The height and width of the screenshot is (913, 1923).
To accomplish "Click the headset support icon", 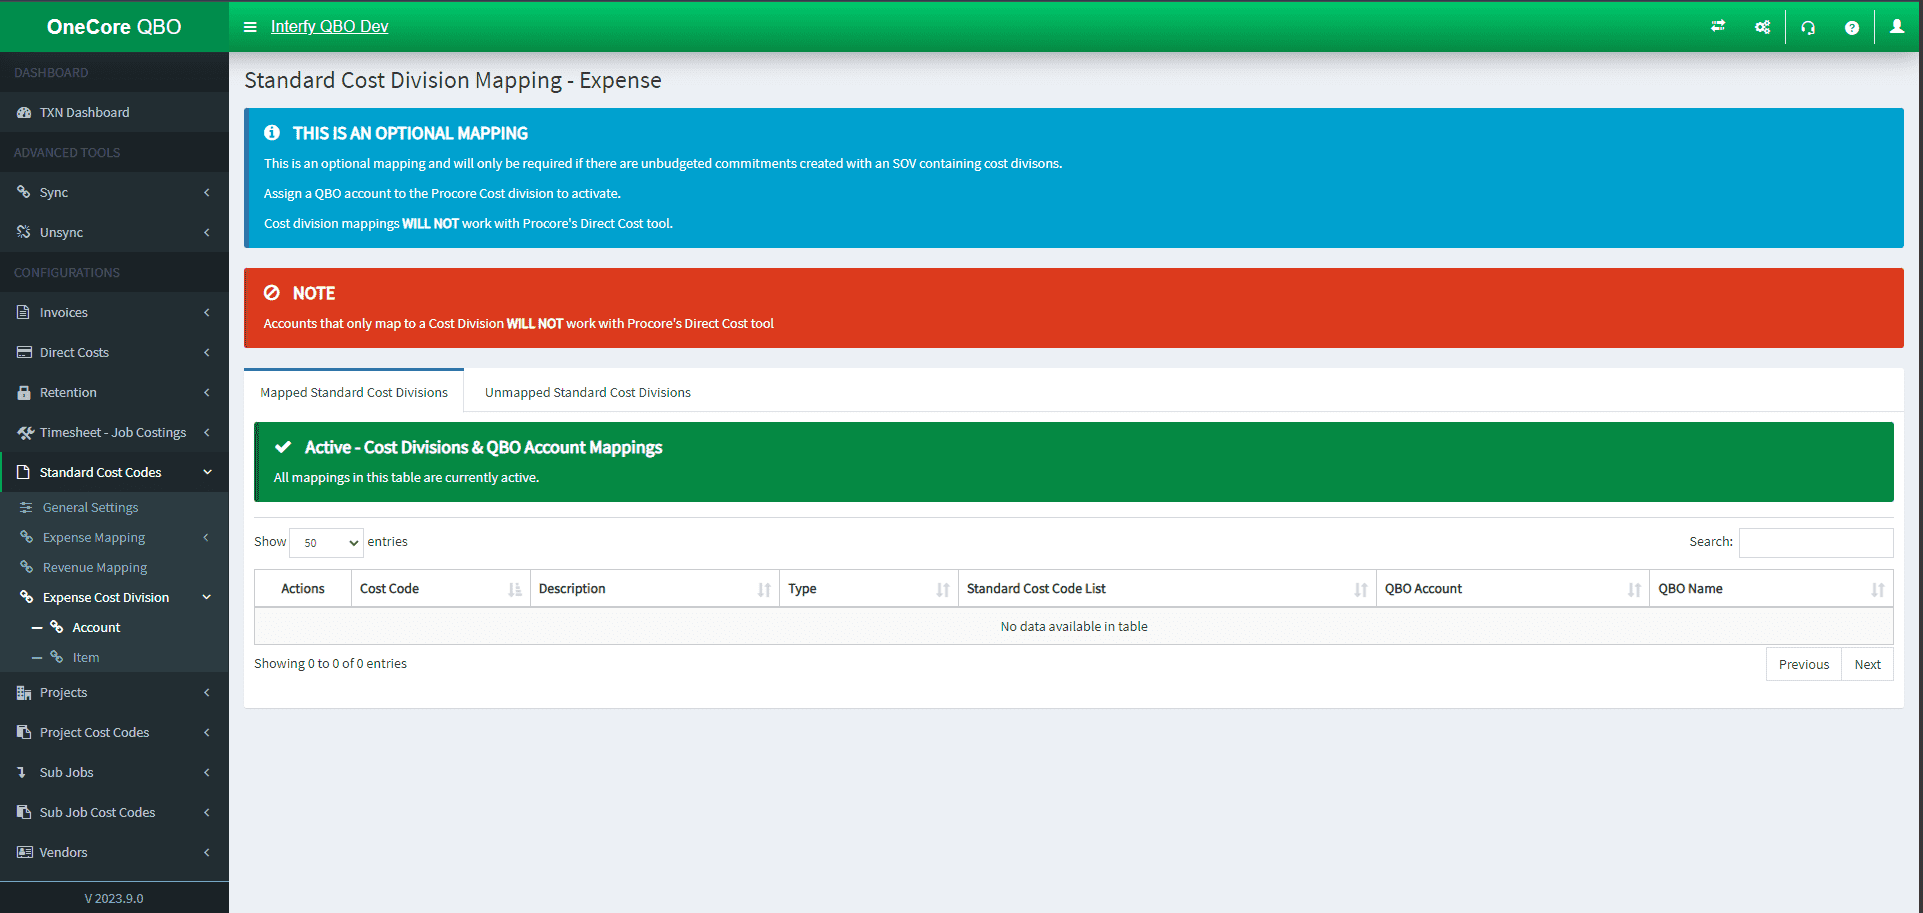I will click(1808, 27).
